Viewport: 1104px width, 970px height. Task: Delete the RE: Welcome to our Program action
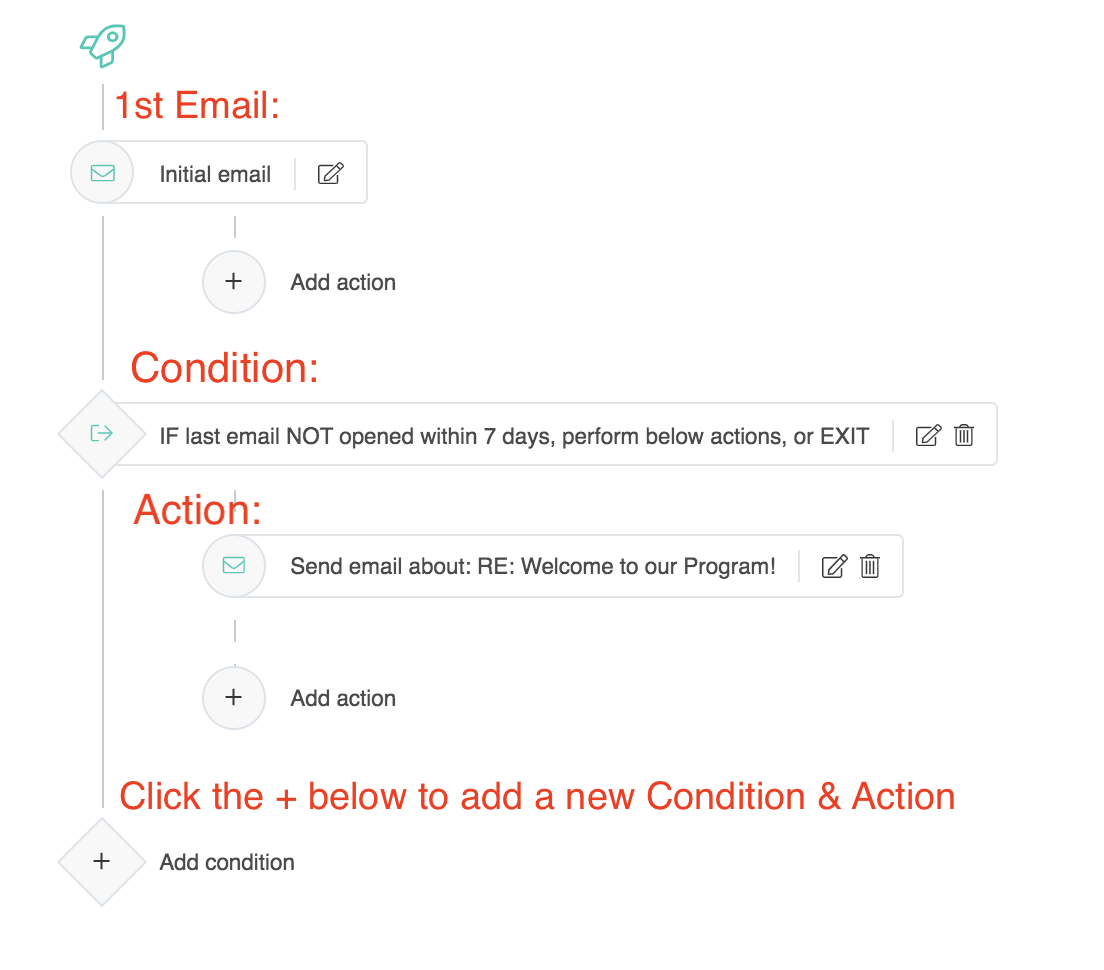pyautogui.click(x=870, y=567)
